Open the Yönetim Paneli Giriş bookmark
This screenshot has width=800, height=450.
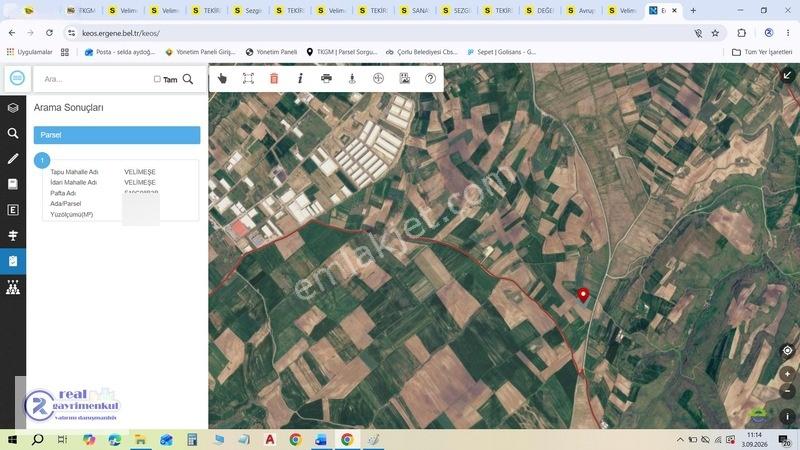(201, 52)
